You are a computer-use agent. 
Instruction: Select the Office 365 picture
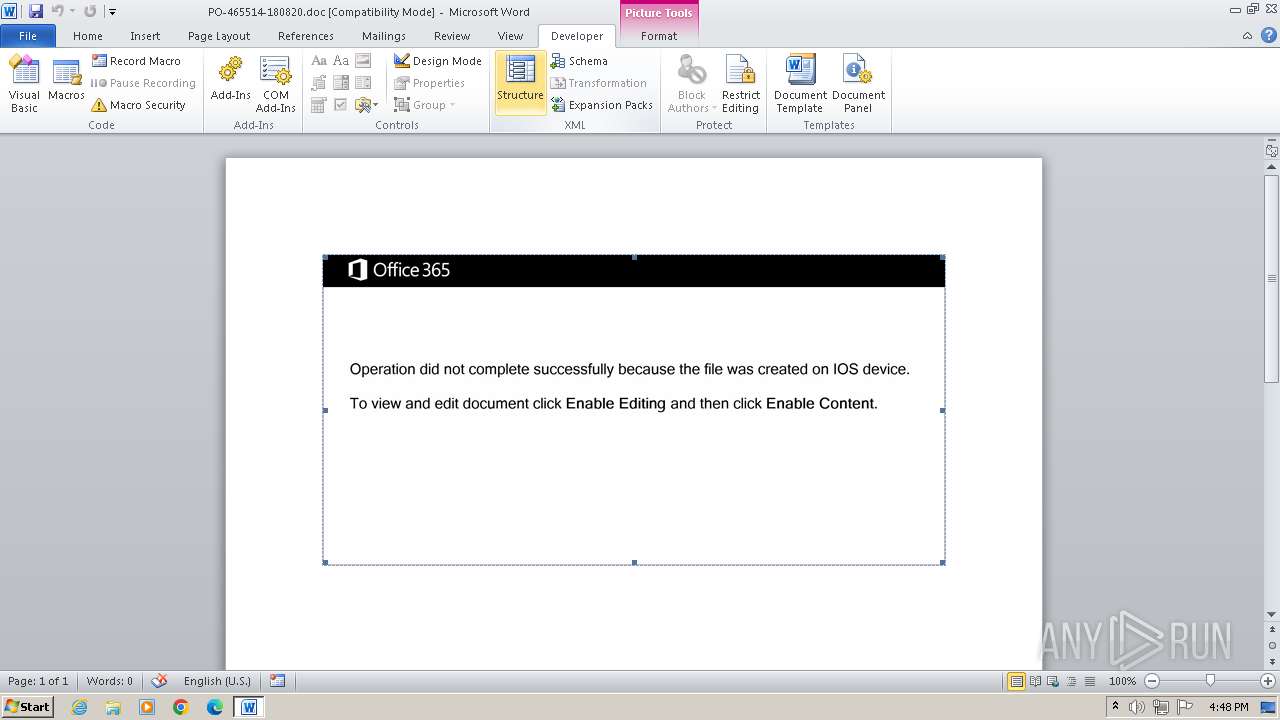(633, 410)
